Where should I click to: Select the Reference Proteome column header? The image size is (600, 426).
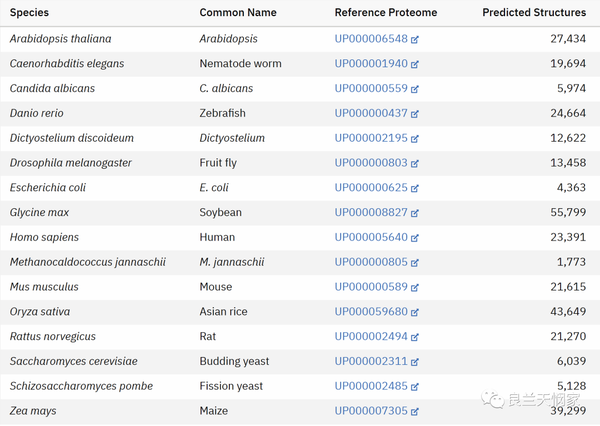385,13
